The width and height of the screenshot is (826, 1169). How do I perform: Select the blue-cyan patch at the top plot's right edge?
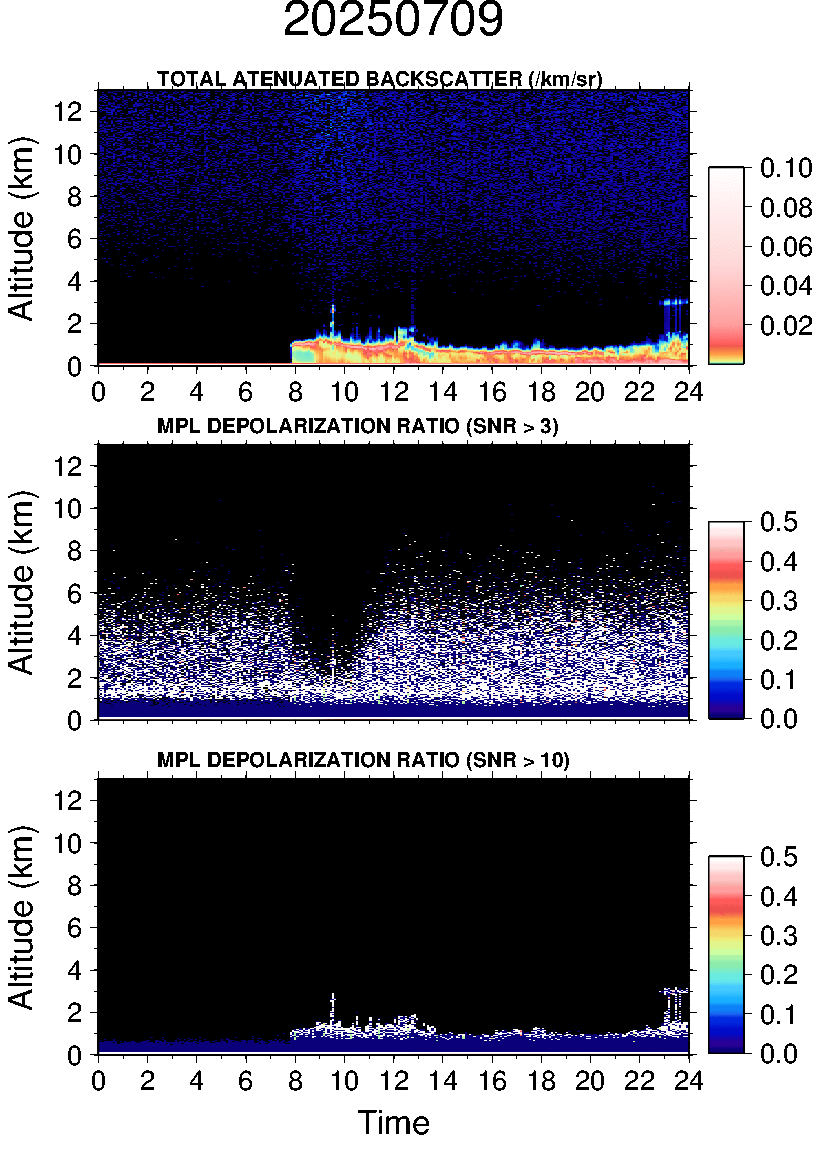pyautogui.click(x=675, y=301)
